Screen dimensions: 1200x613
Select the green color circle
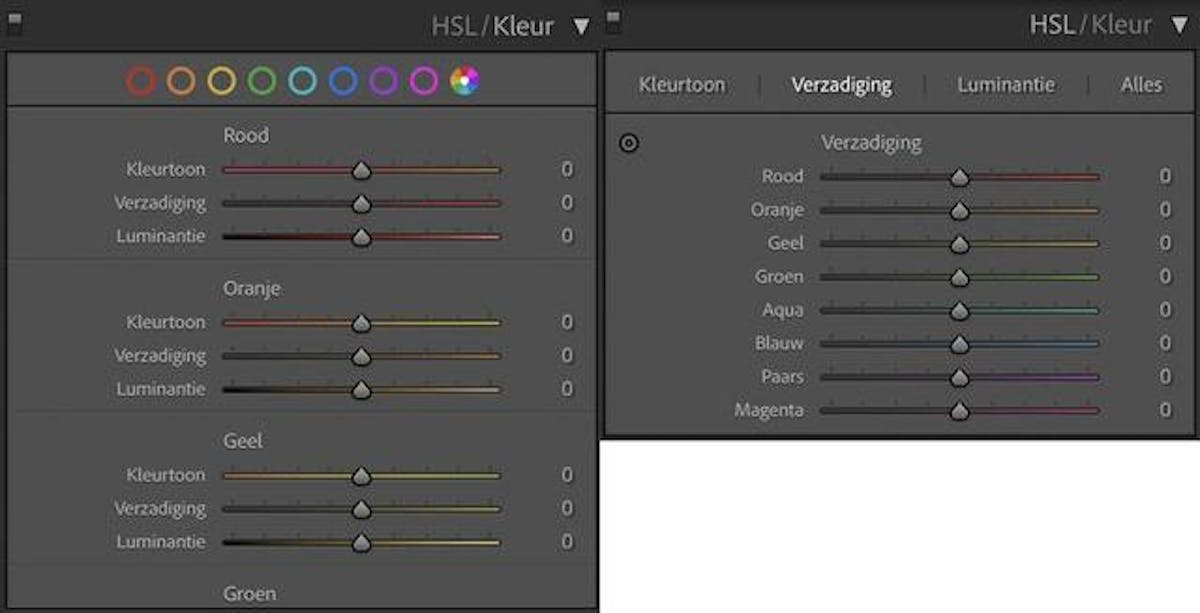pyautogui.click(x=262, y=81)
